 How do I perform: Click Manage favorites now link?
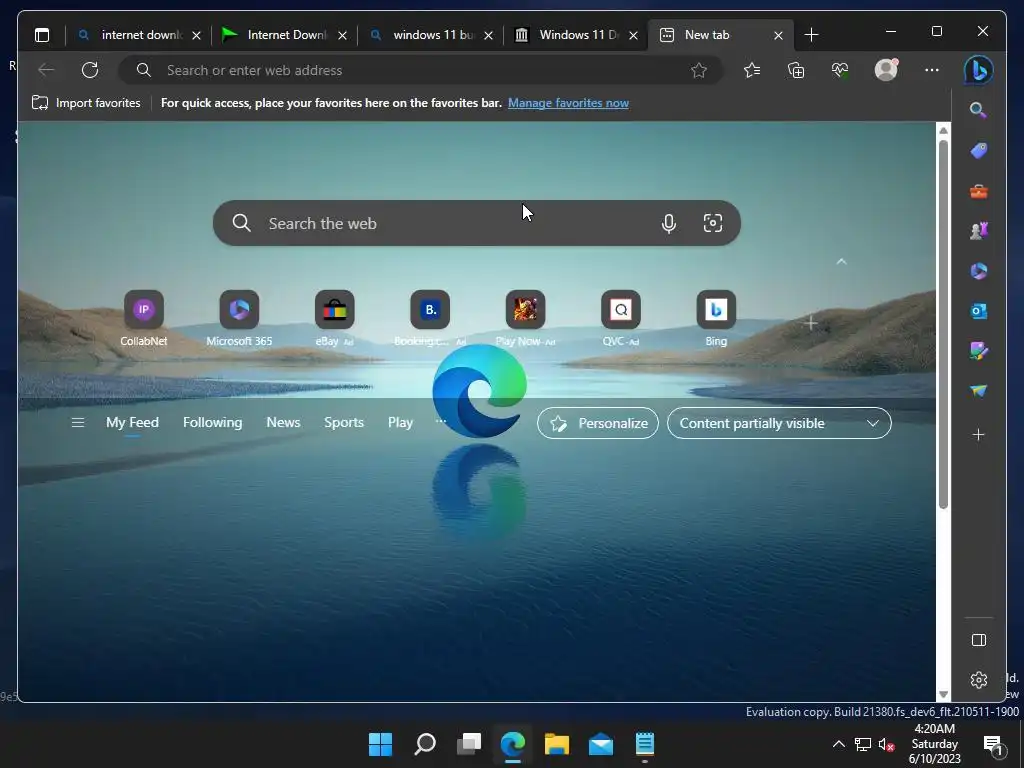(568, 103)
